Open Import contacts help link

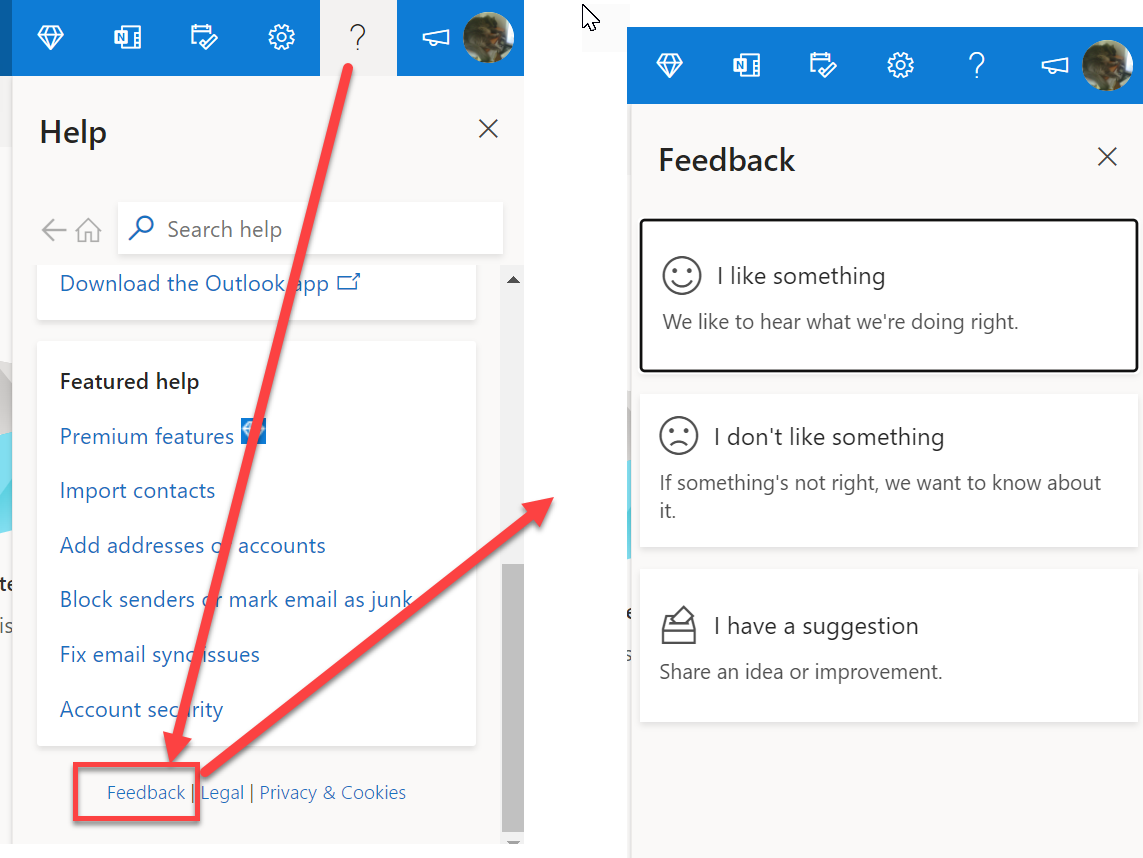click(137, 491)
